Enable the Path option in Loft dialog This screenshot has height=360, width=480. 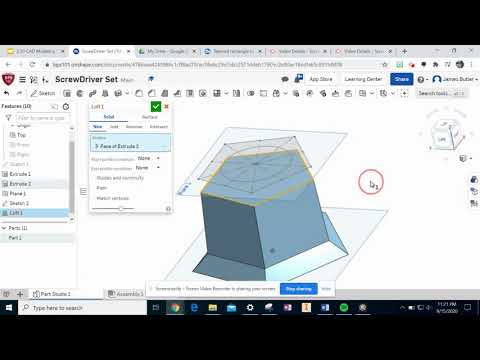[102, 188]
